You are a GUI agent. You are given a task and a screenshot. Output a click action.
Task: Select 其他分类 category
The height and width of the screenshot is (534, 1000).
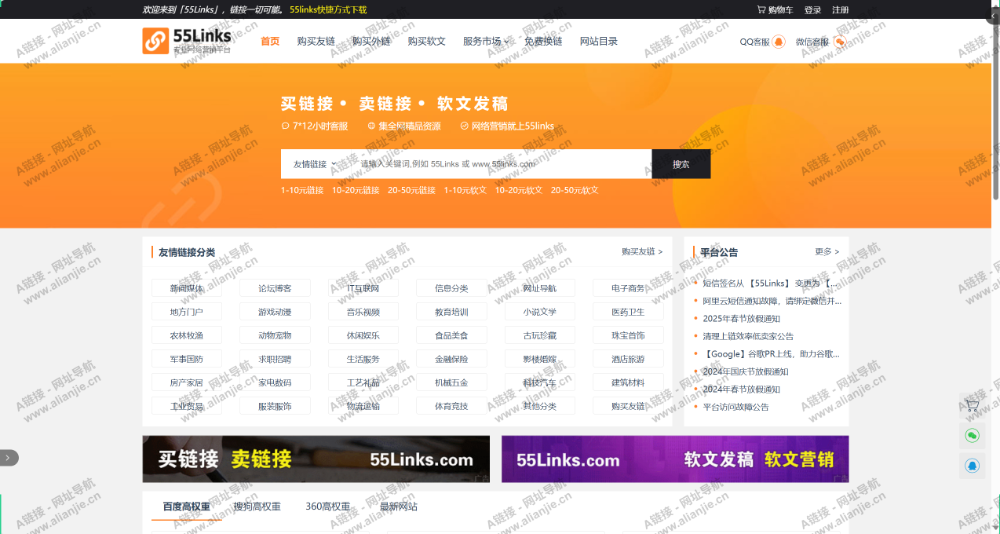point(540,406)
